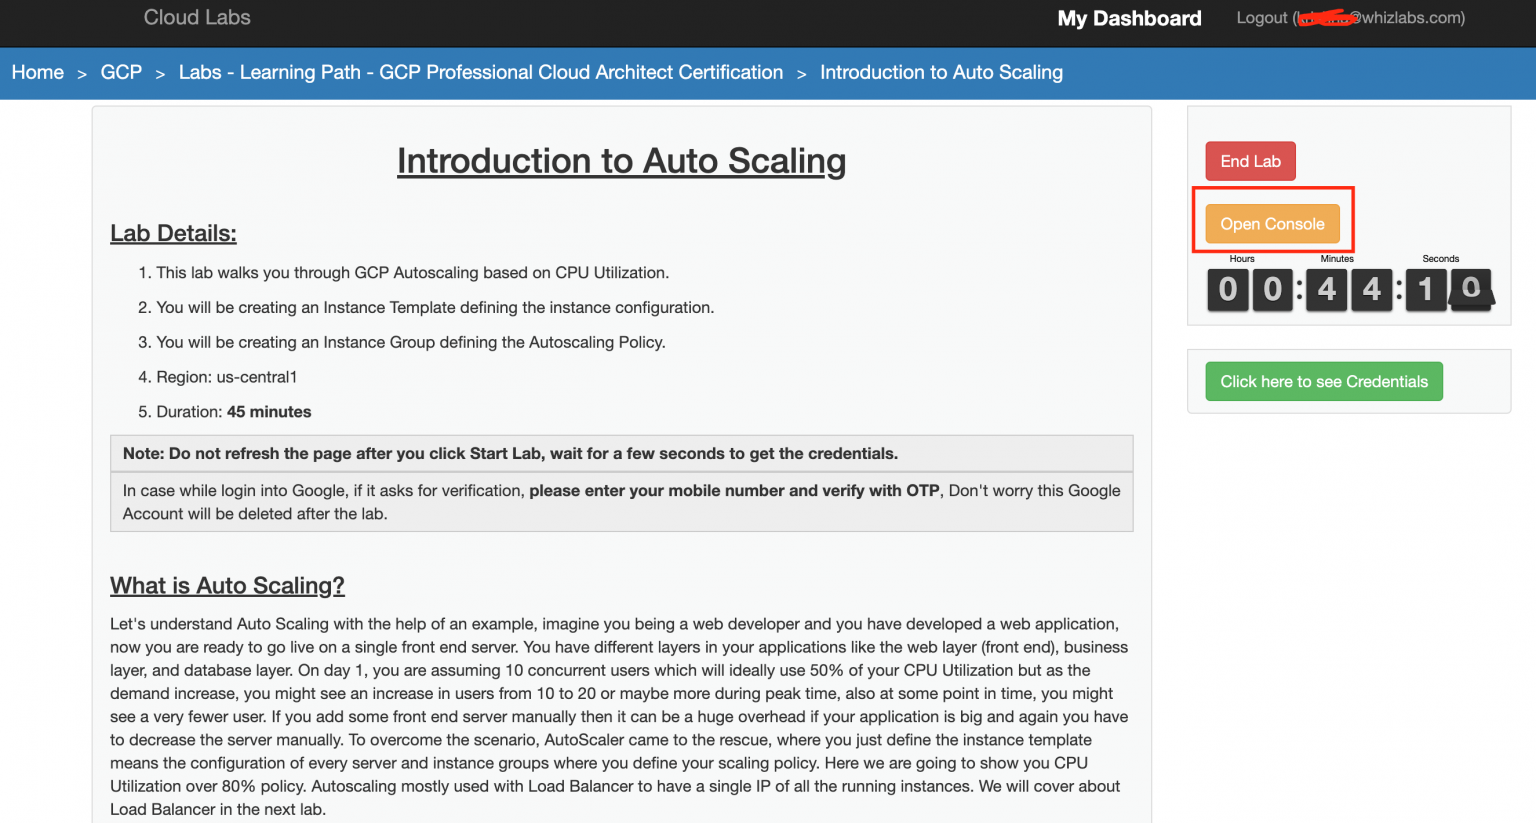Click the Hours label above the timer
This screenshot has height=823, width=1536.
click(x=1242, y=259)
